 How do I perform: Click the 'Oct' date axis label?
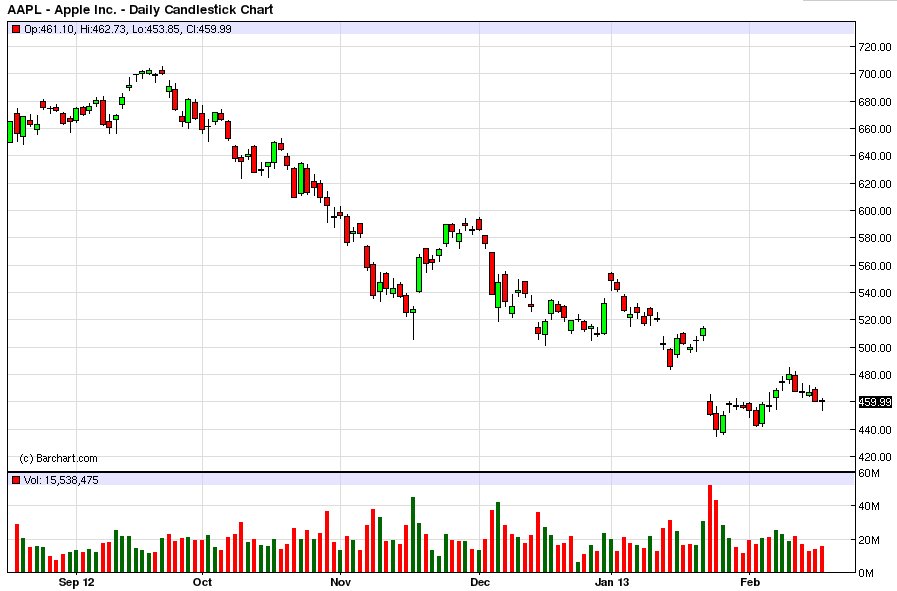[x=203, y=582]
